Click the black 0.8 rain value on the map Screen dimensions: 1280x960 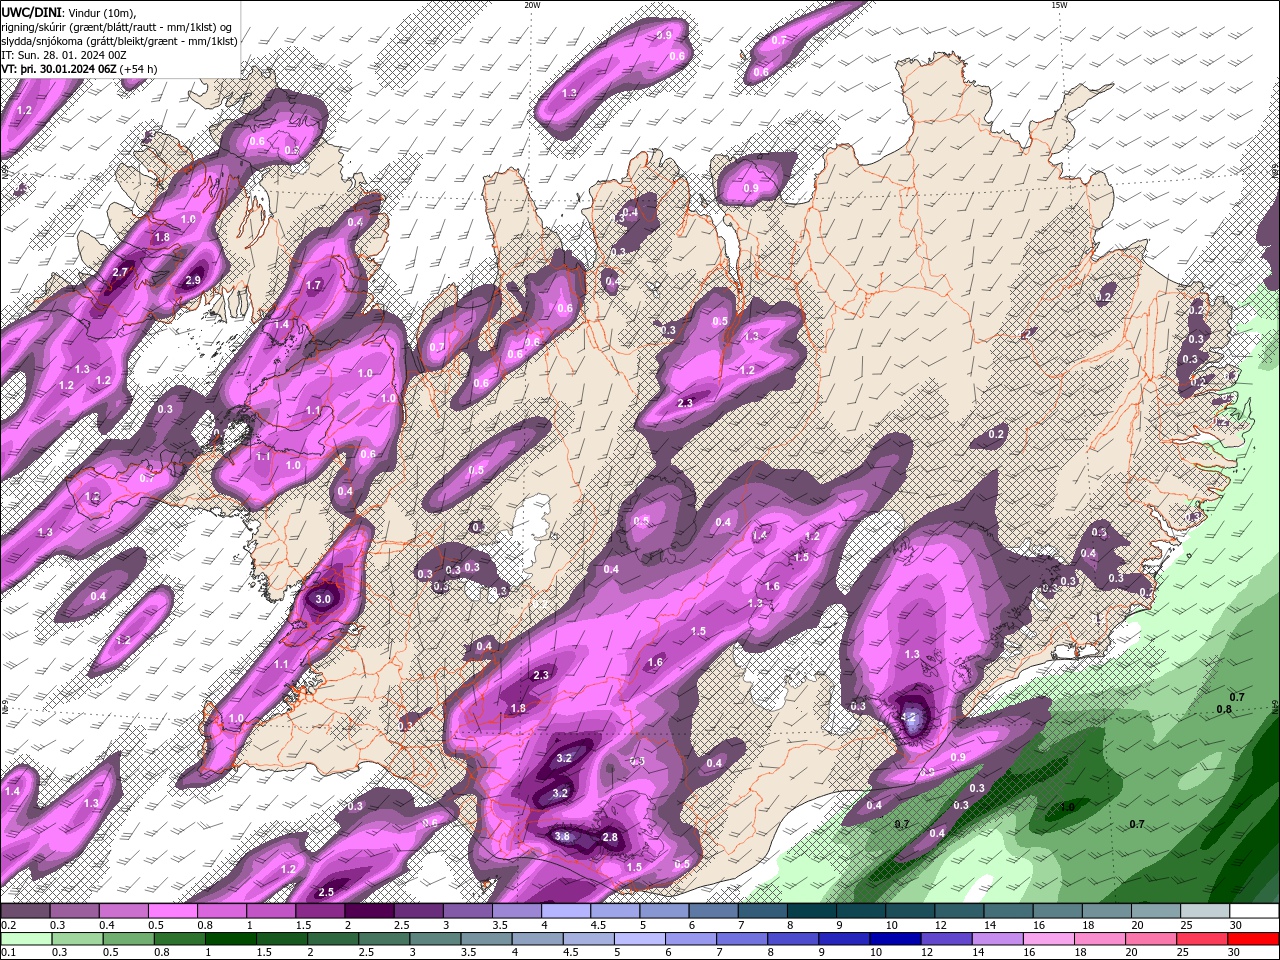click(x=1224, y=709)
